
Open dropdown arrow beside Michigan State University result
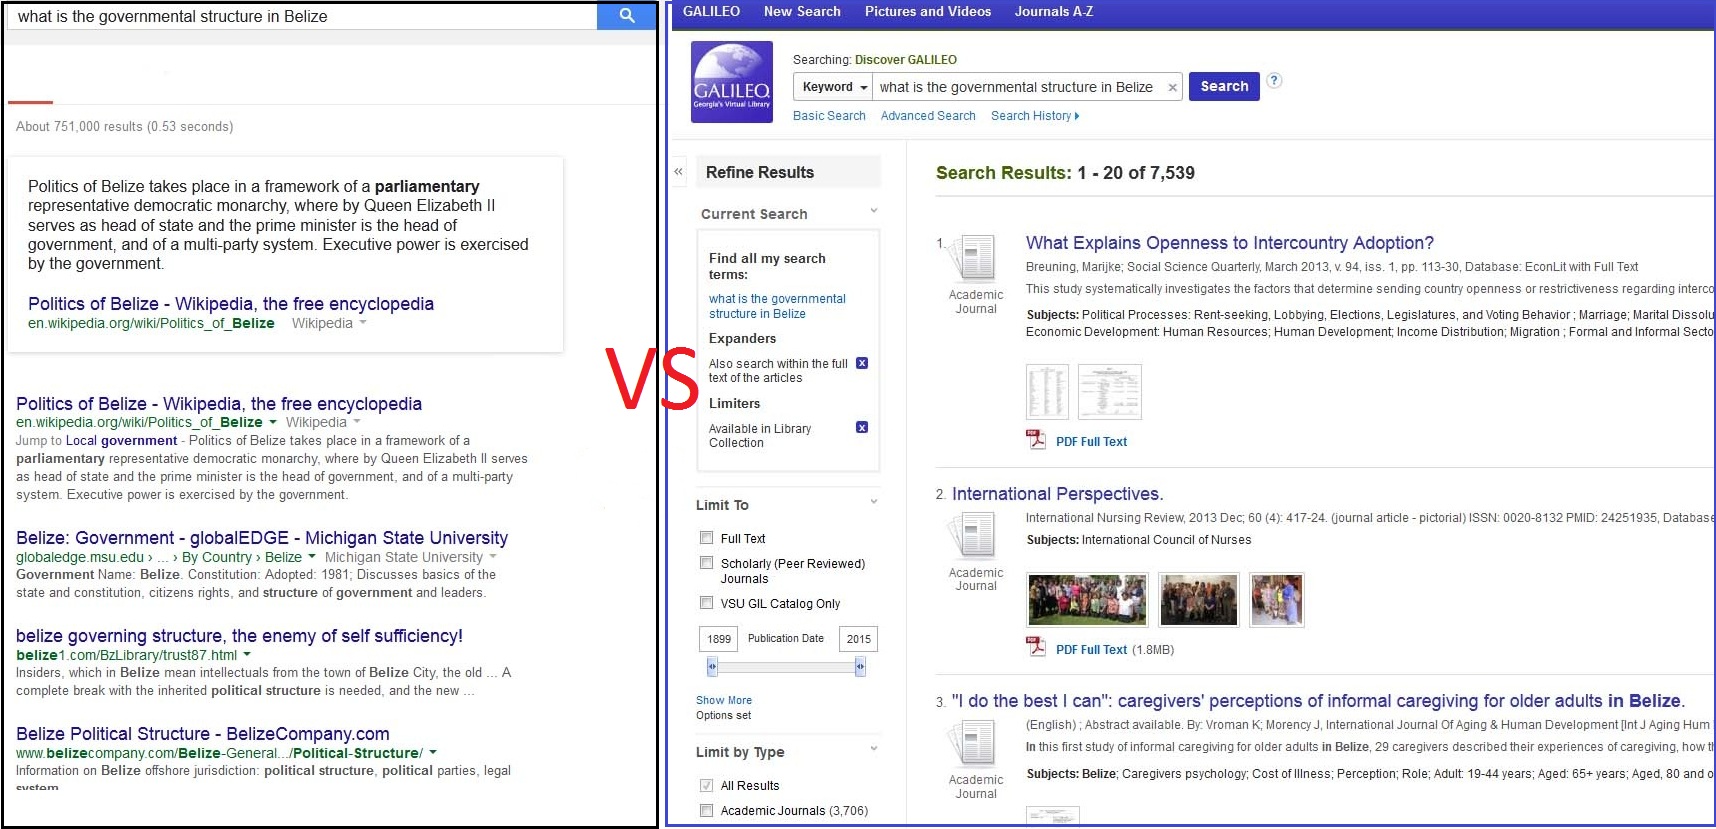[492, 557]
